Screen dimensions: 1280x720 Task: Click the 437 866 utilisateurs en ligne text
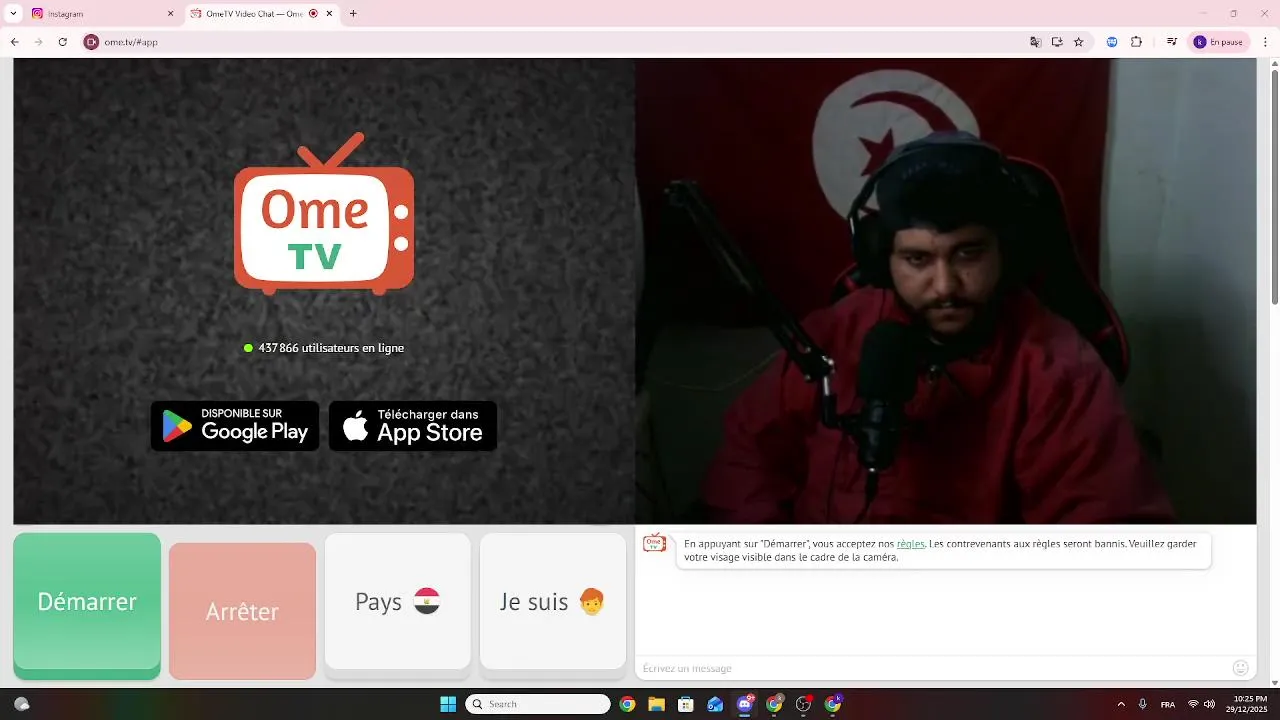(331, 348)
